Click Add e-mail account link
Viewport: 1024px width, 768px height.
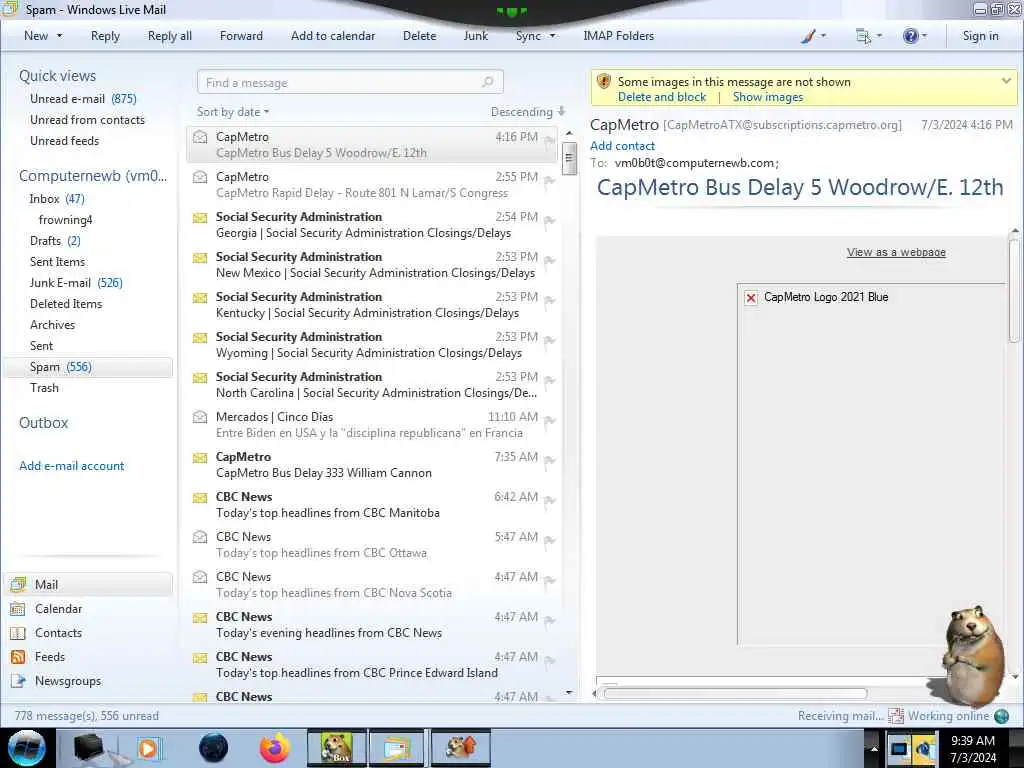(71, 466)
